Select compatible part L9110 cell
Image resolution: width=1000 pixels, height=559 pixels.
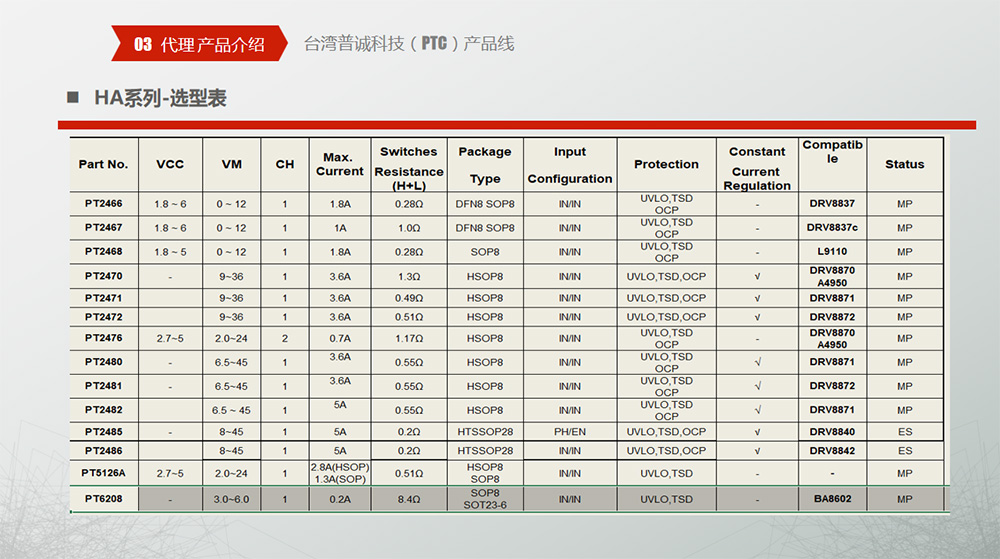[832, 251]
